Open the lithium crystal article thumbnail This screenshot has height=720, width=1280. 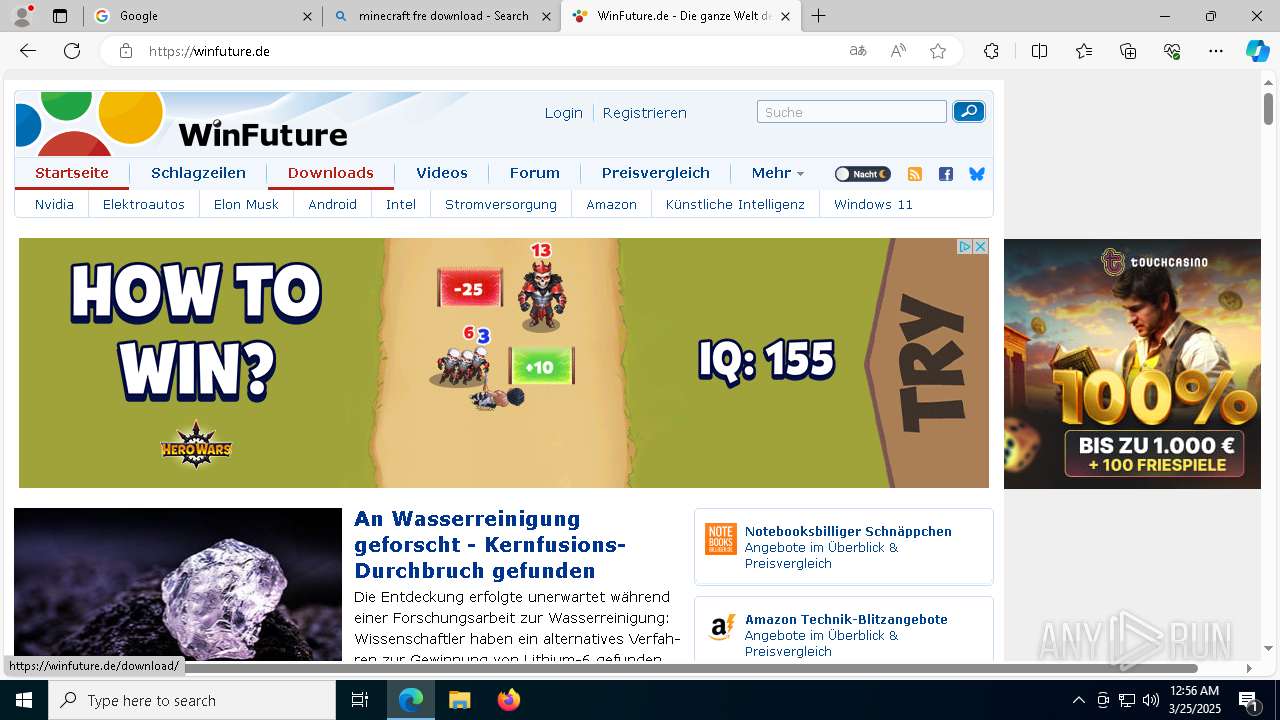coord(178,585)
